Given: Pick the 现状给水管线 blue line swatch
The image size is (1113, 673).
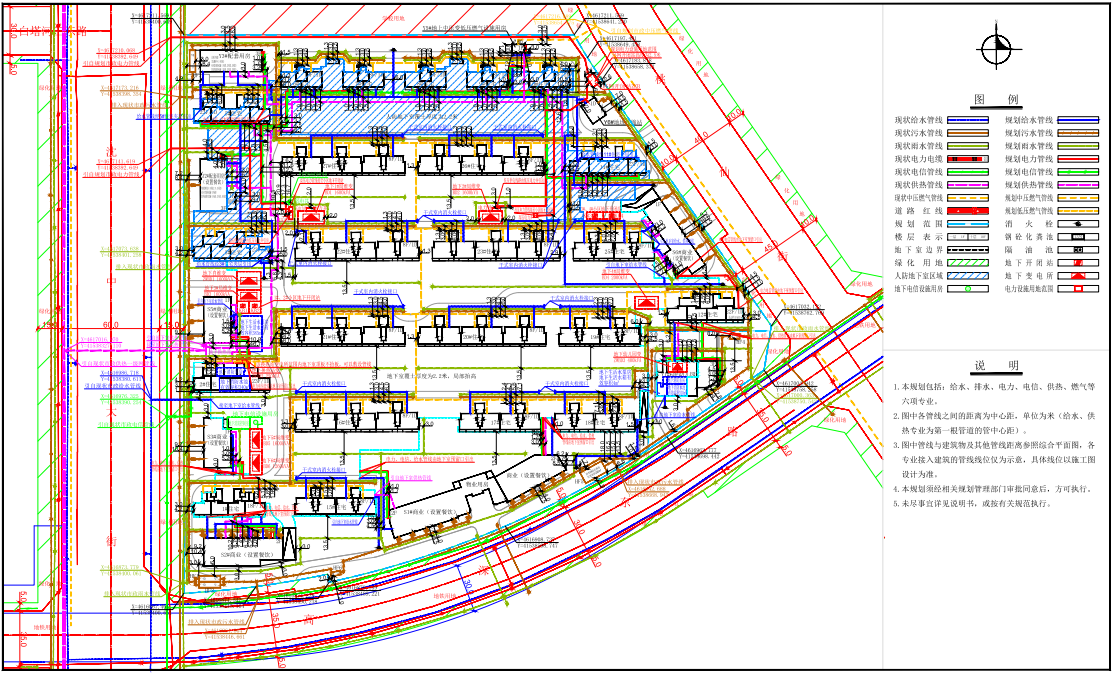Looking at the screenshot, I should click(x=968, y=120).
